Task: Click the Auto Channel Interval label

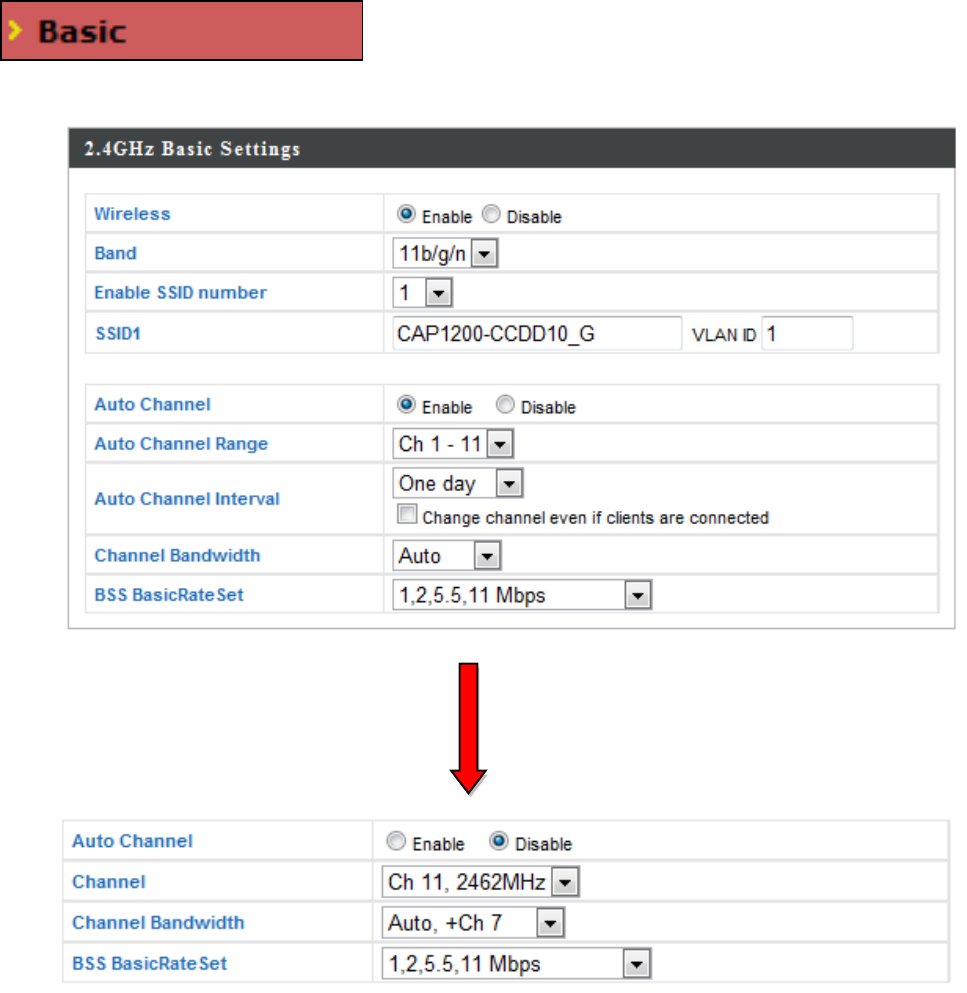Action: tap(187, 499)
